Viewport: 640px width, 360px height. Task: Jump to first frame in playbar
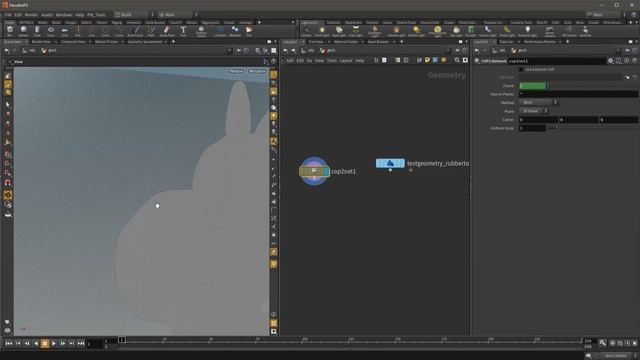point(9,344)
